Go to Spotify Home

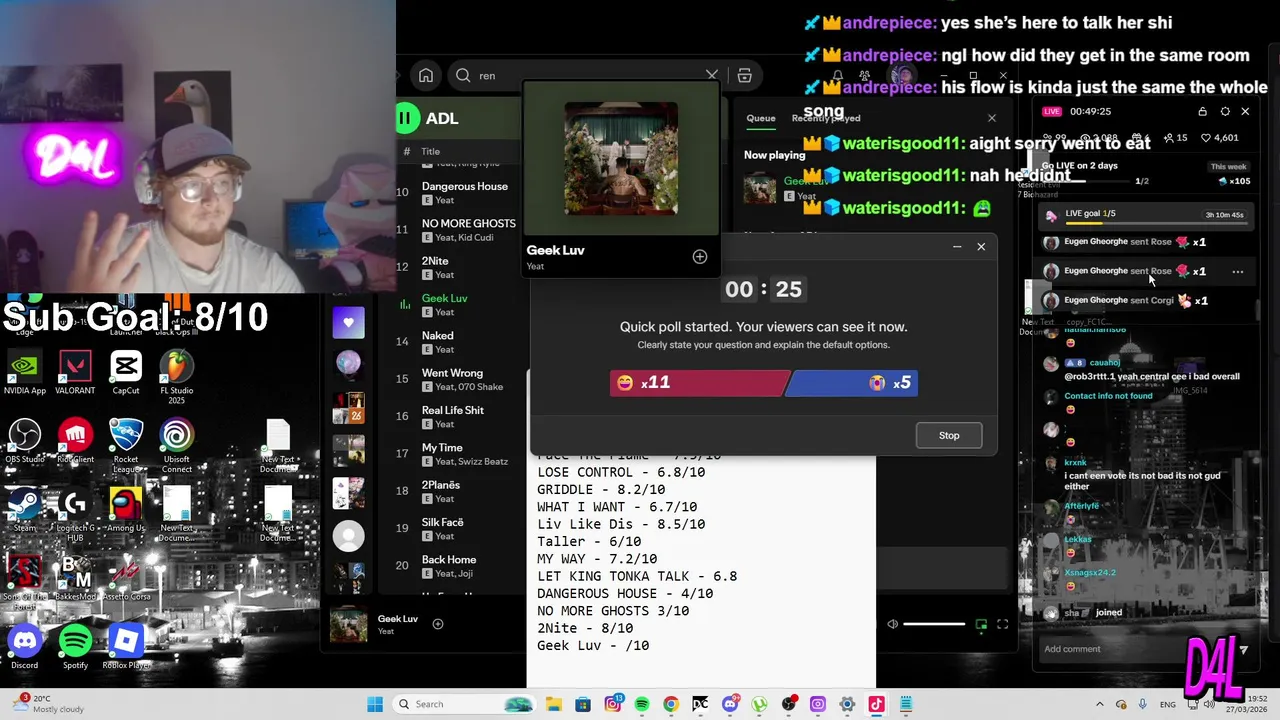point(426,75)
